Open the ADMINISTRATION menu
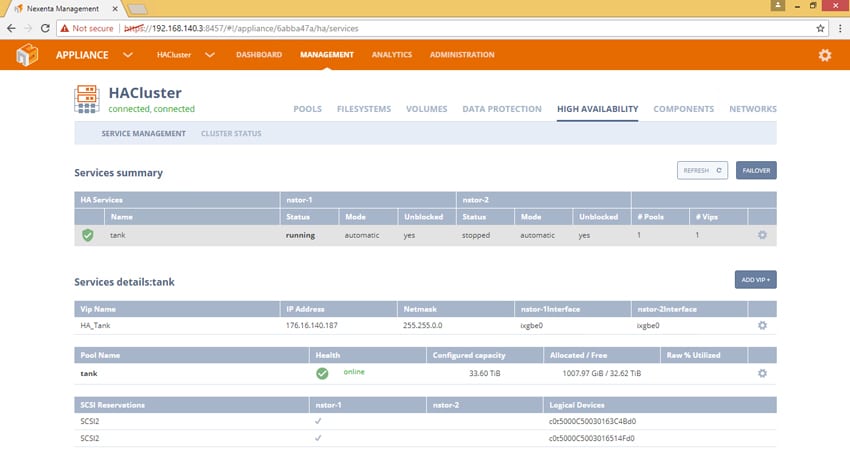Viewport: 850px width, 451px height. pyautogui.click(x=462, y=55)
